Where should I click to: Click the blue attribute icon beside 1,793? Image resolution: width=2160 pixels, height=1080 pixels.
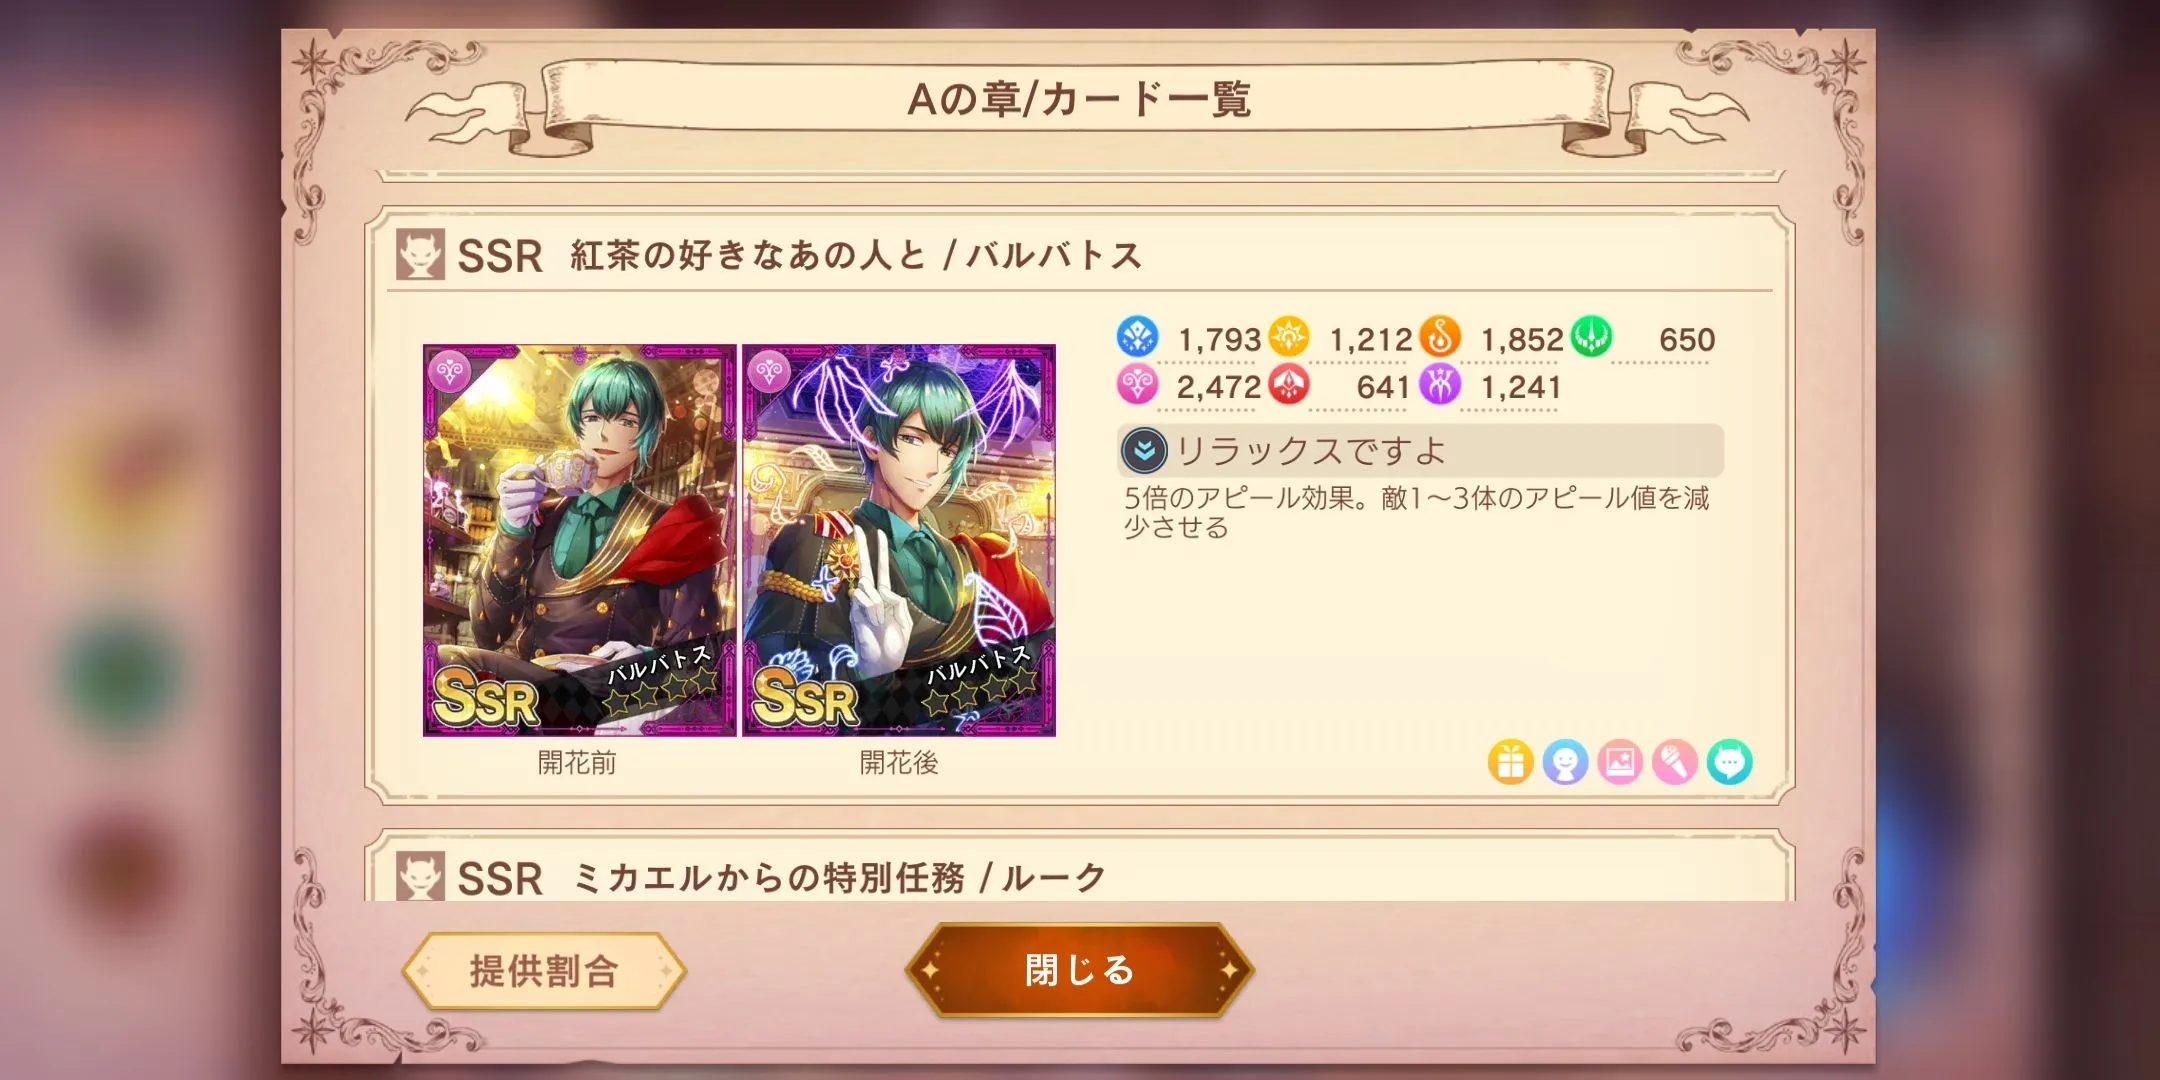click(1137, 337)
